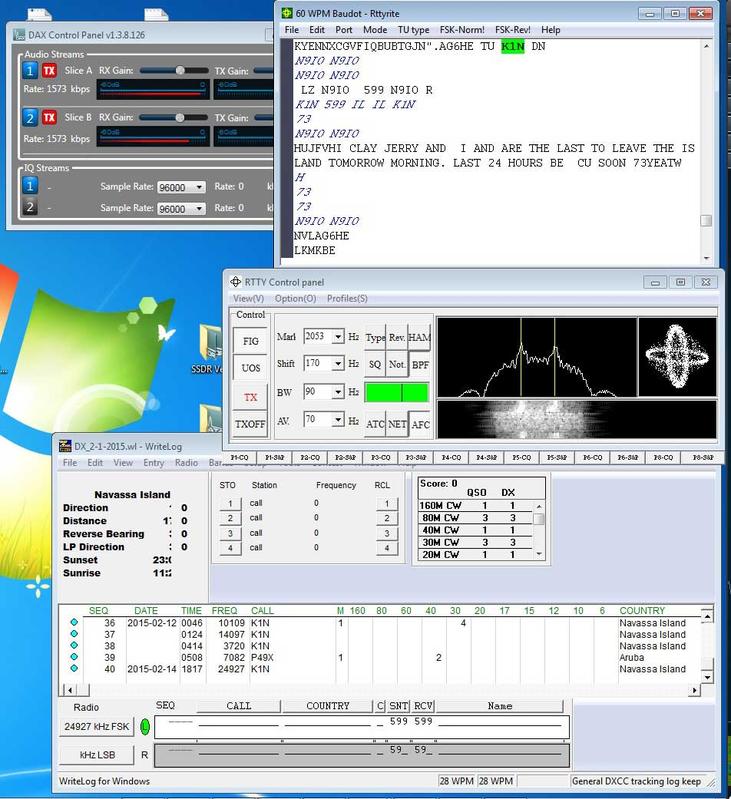The width and height of the screenshot is (731, 799).
Task: Click the TXOFF button
Action: (250, 424)
